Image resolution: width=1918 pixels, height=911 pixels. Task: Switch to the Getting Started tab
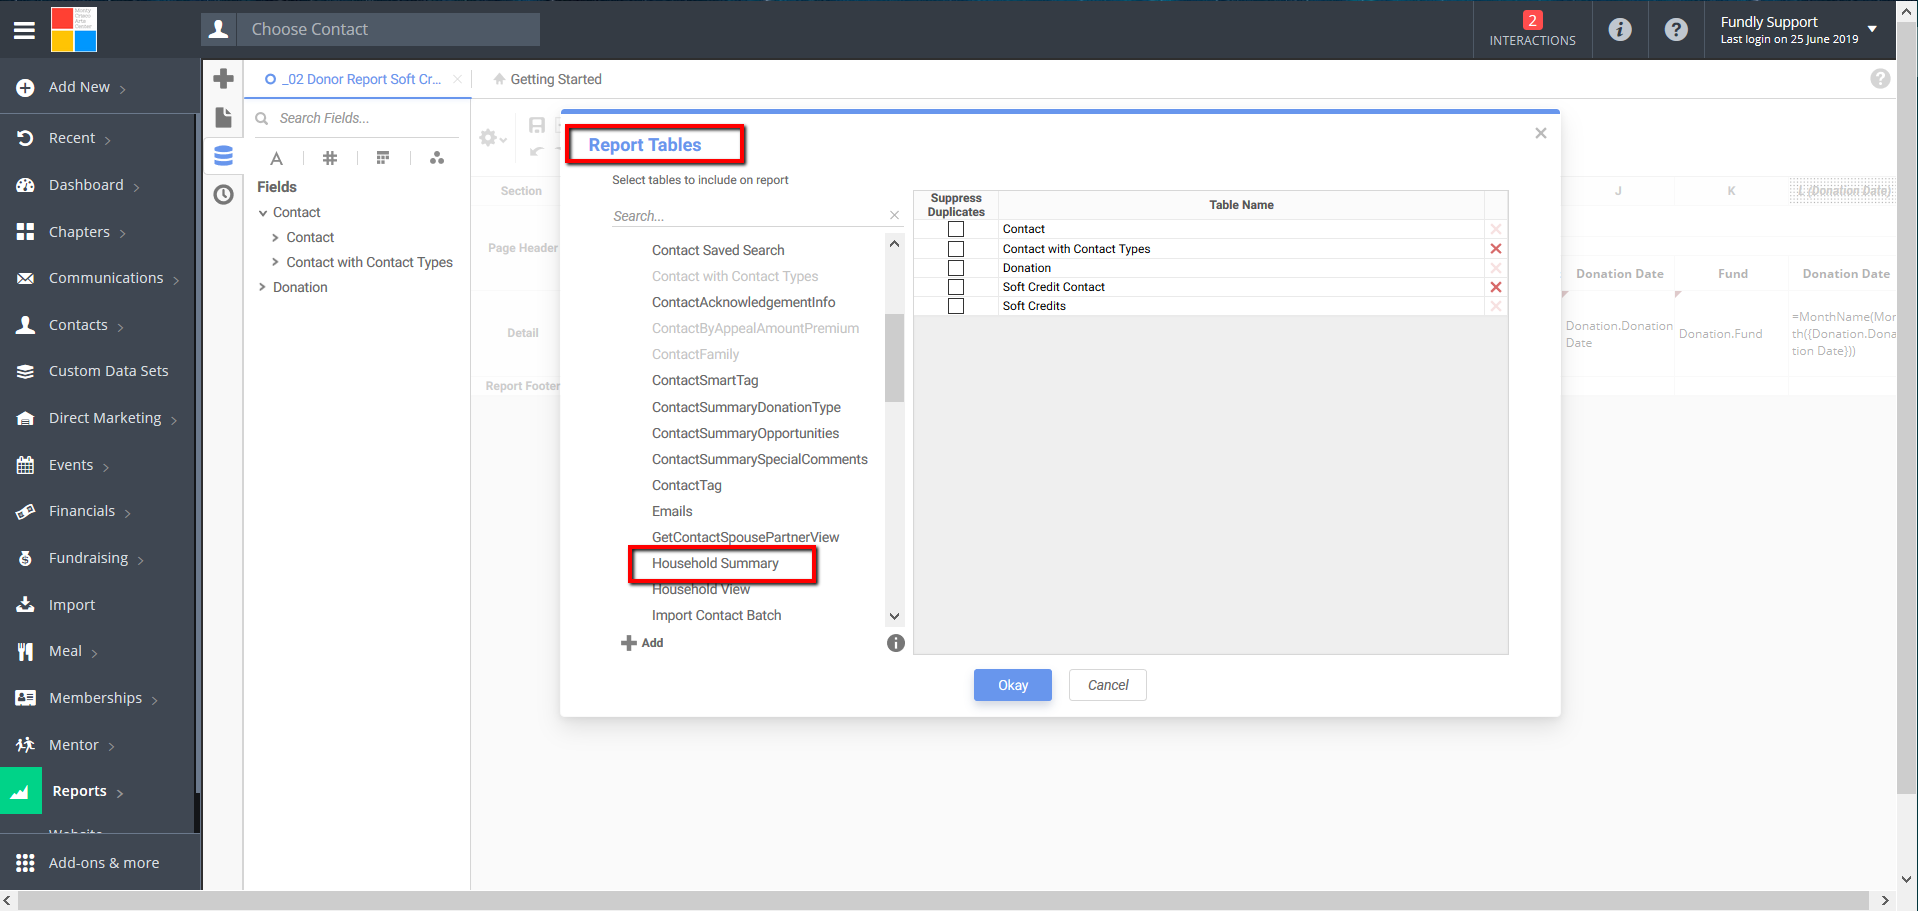pyautogui.click(x=547, y=79)
